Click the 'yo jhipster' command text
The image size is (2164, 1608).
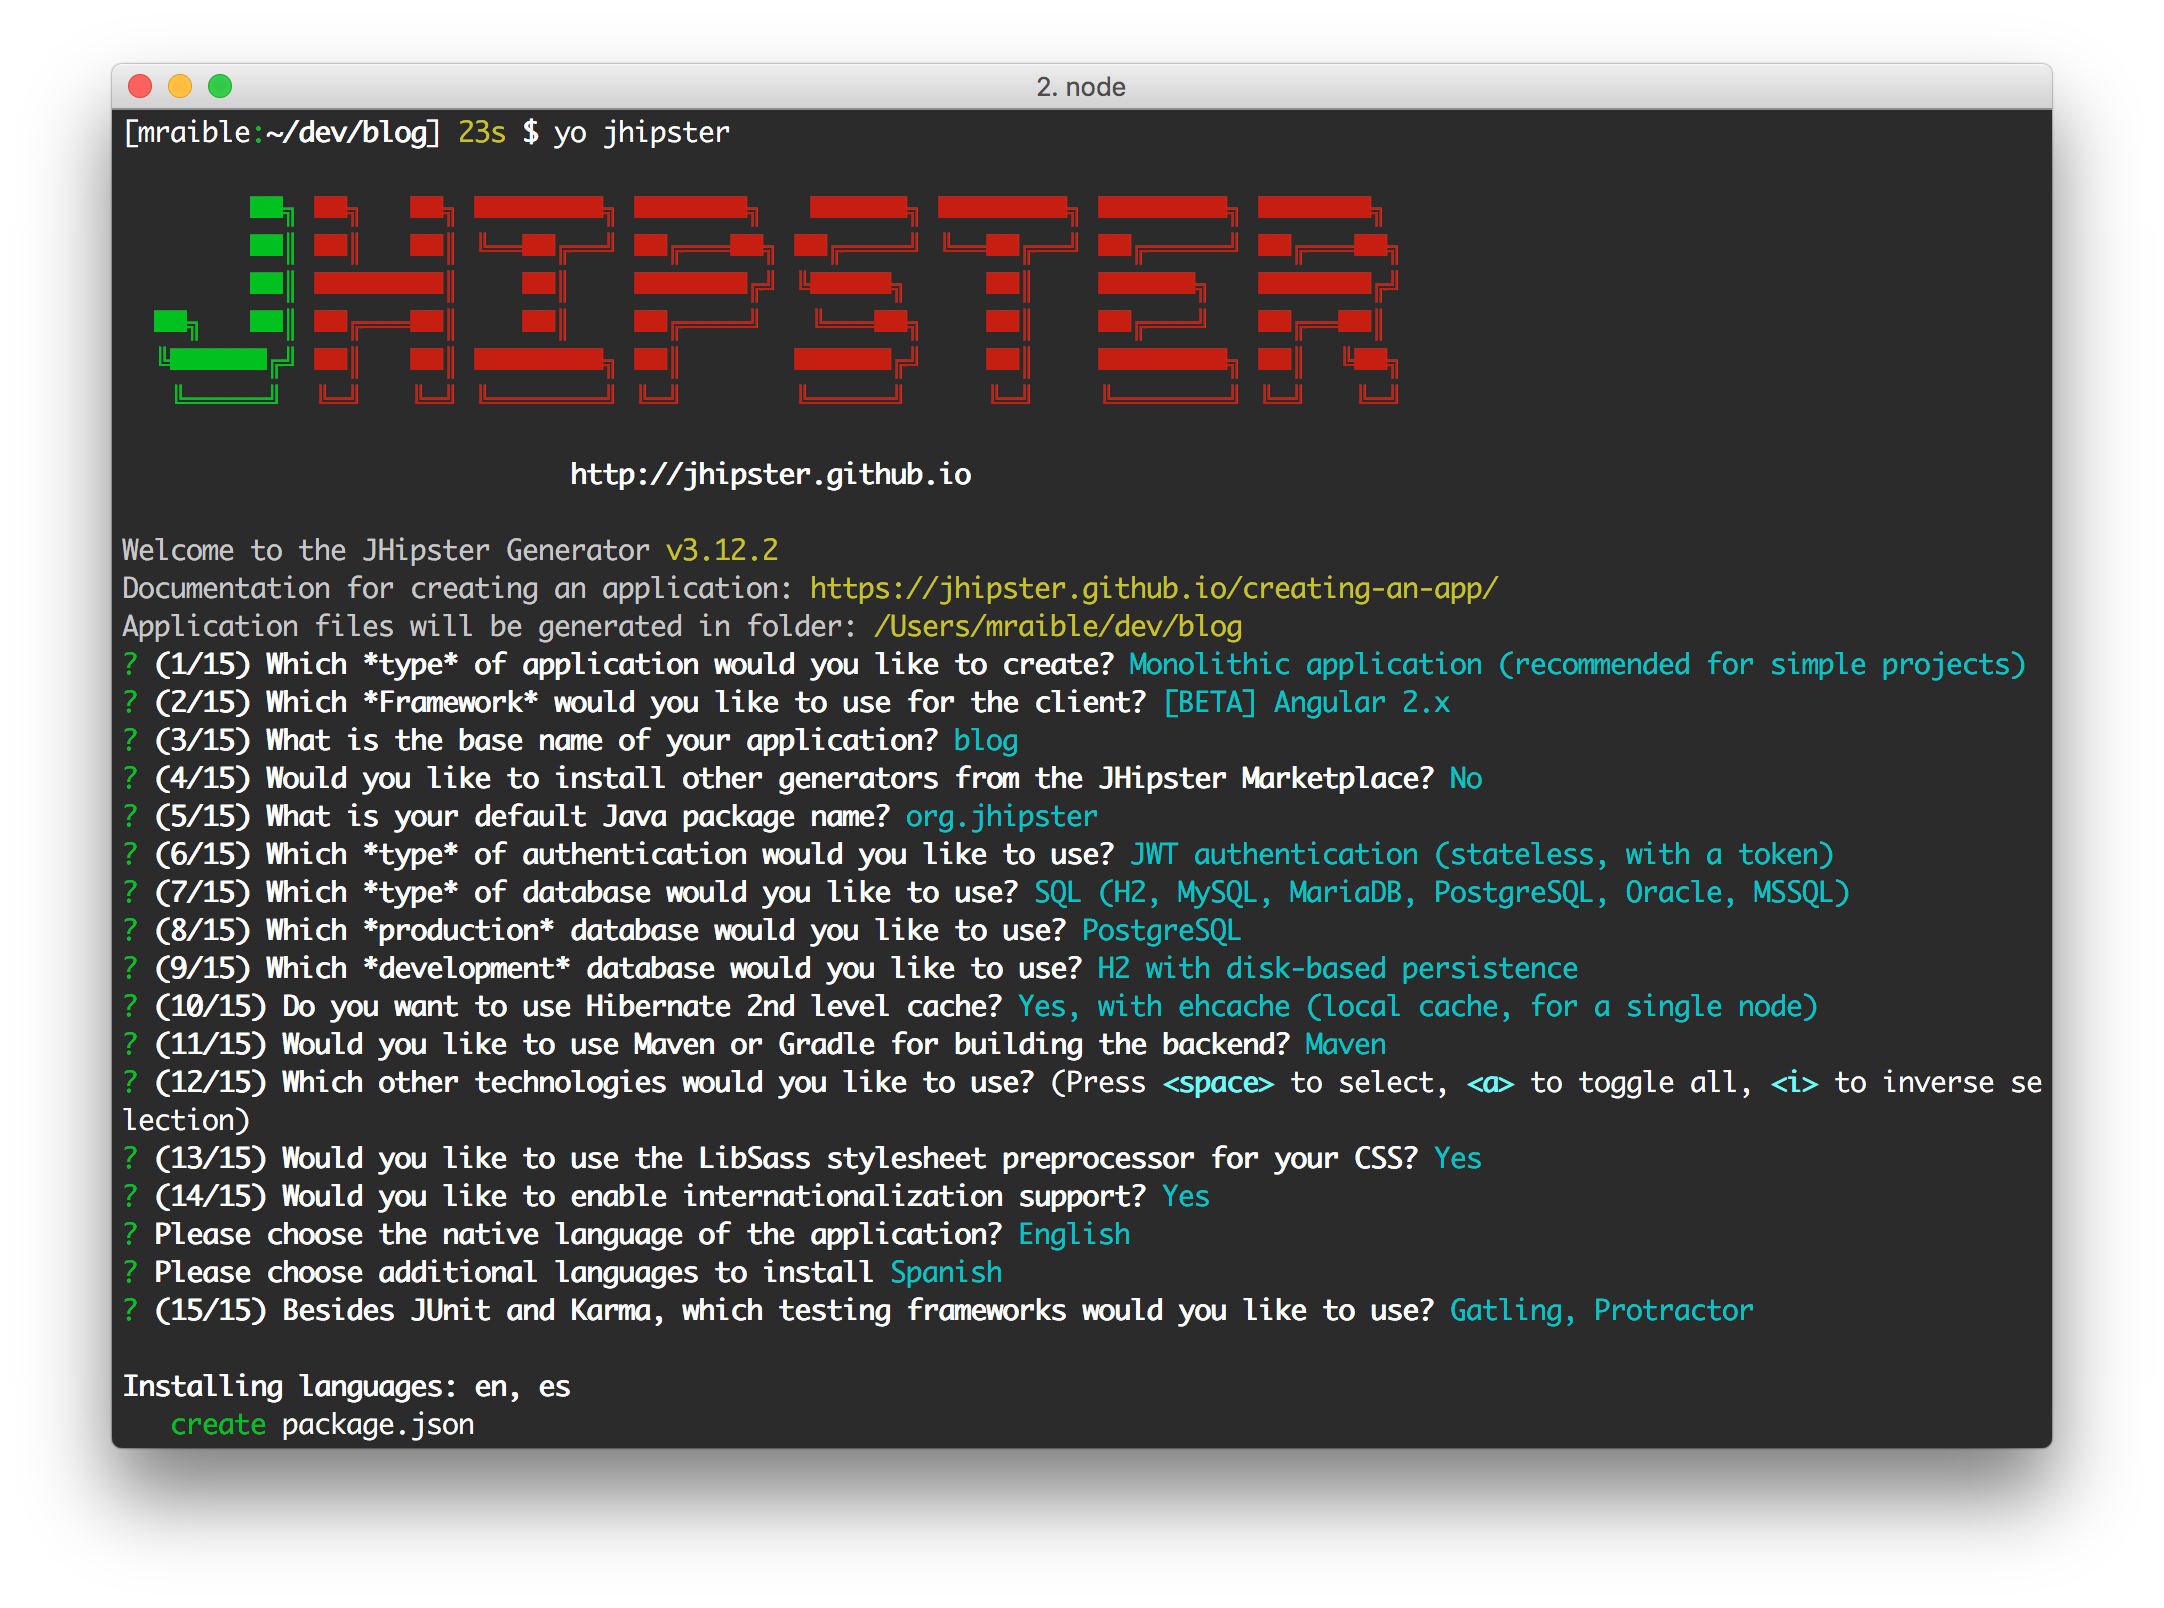click(x=641, y=132)
